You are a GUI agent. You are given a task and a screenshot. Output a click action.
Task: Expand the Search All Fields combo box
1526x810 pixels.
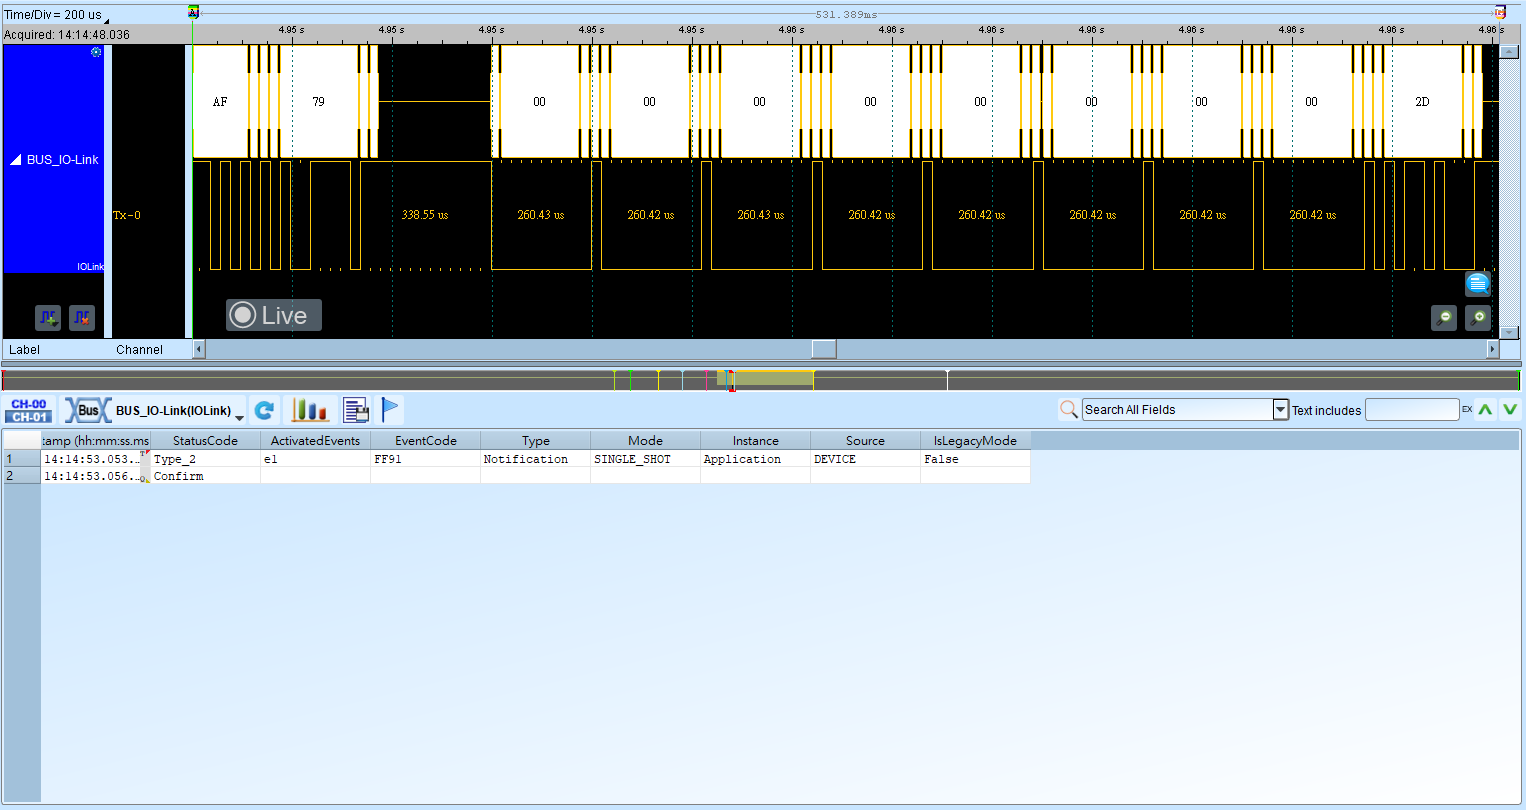1280,409
